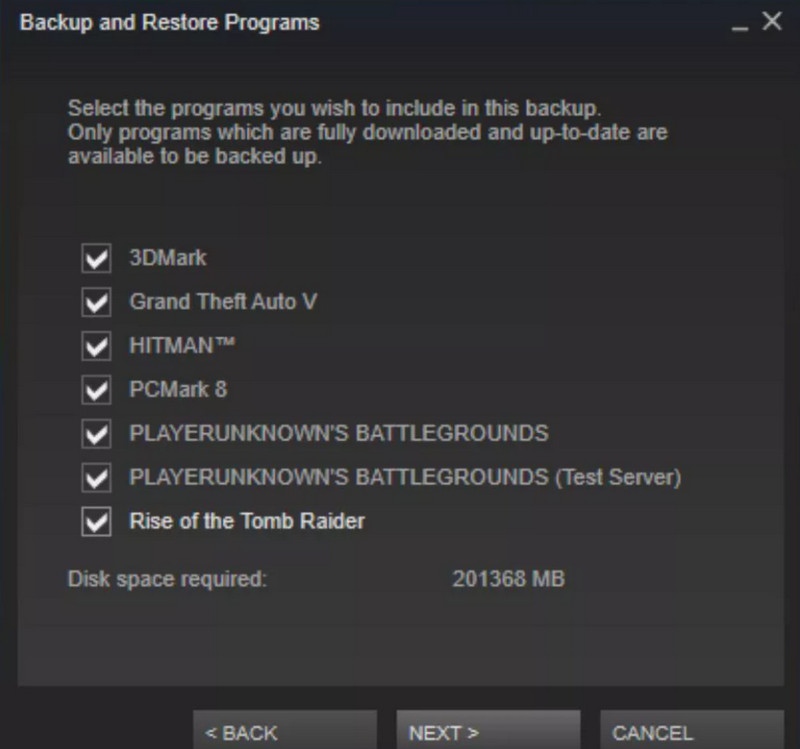Uncheck the BATTLEGROUNDS (Test Server) checkbox
Image resolution: width=800 pixels, height=749 pixels.
tap(96, 478)
